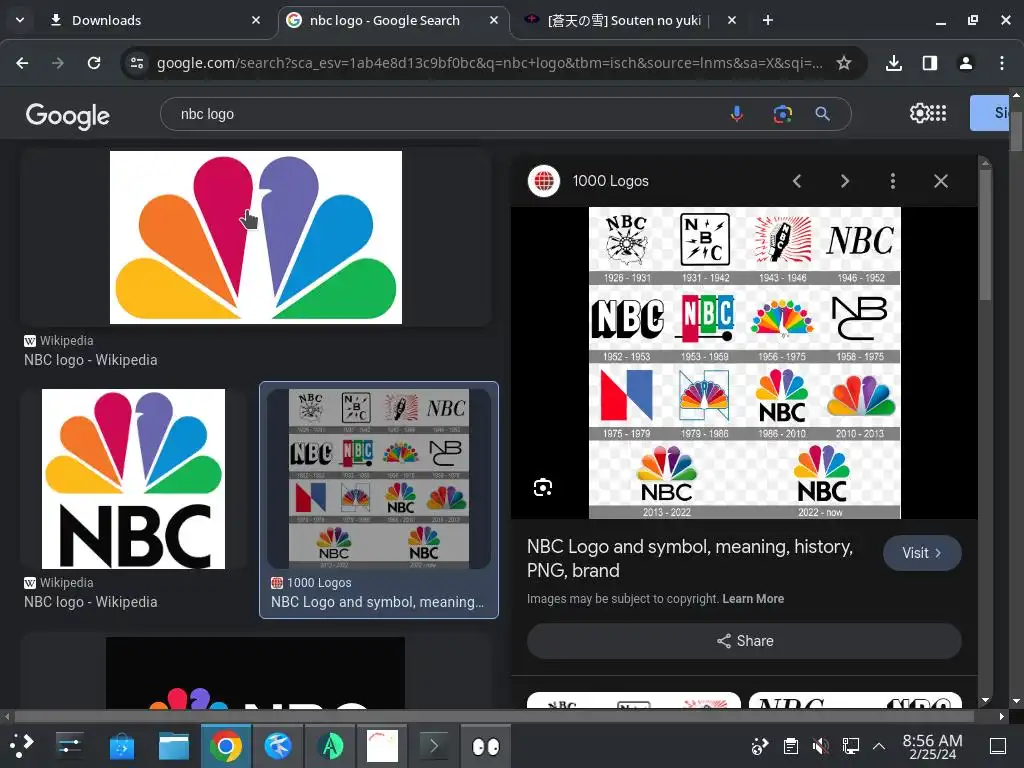Viewport: 1024px width, 768px height.
Task: Open terminal icon in taskbar
Action: [434, 746]
